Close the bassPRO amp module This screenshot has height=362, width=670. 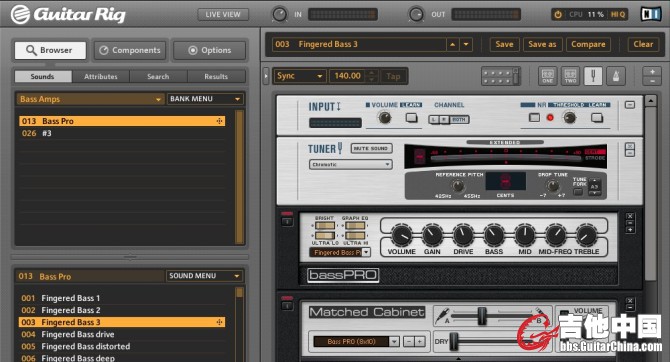click(630, 216)
